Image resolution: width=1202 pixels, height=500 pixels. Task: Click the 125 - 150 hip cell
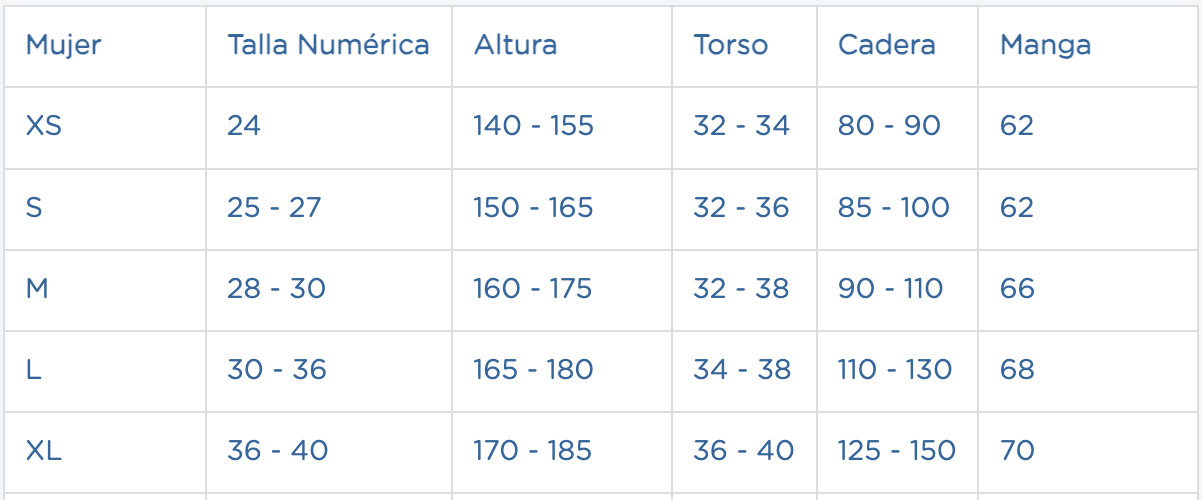coord(897,451)
